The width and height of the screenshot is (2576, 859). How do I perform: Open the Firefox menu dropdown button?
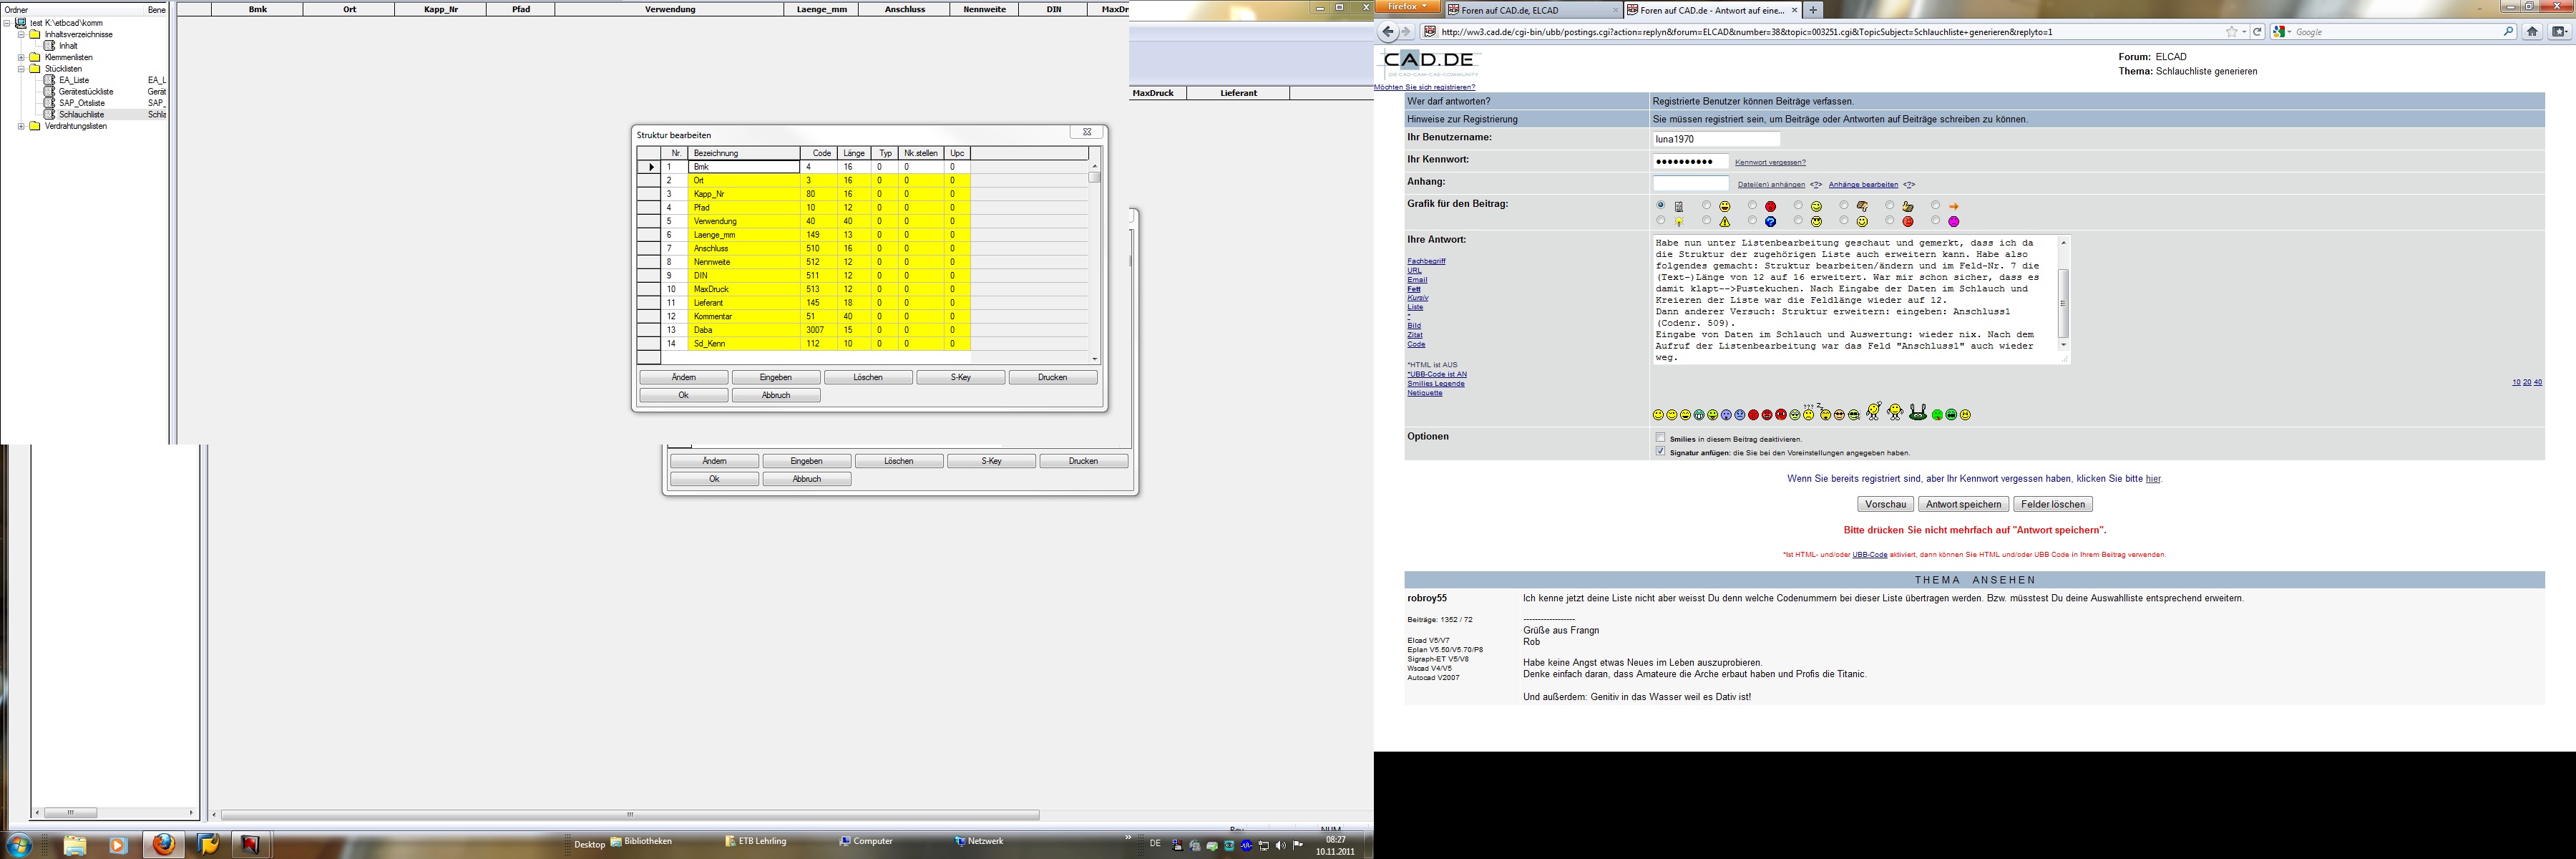1407,7
